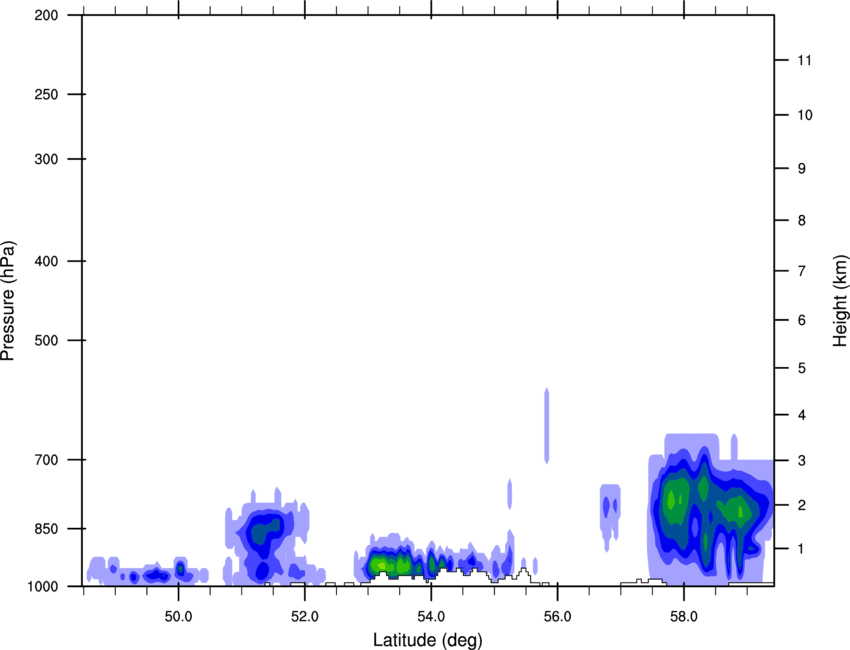Click the 52.0 latitude label

pyautogui.click(x=305, y=617)
